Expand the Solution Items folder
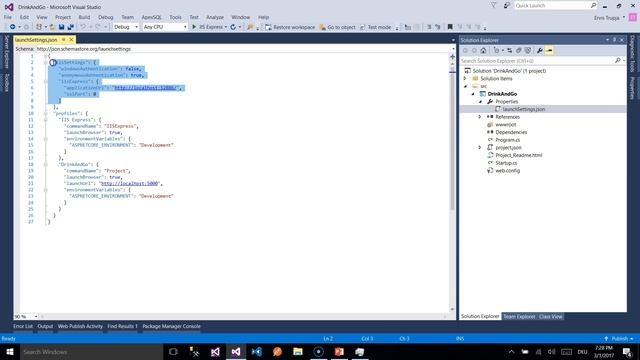This screenshot has width=640, height=360. click(x=464, y=78)
